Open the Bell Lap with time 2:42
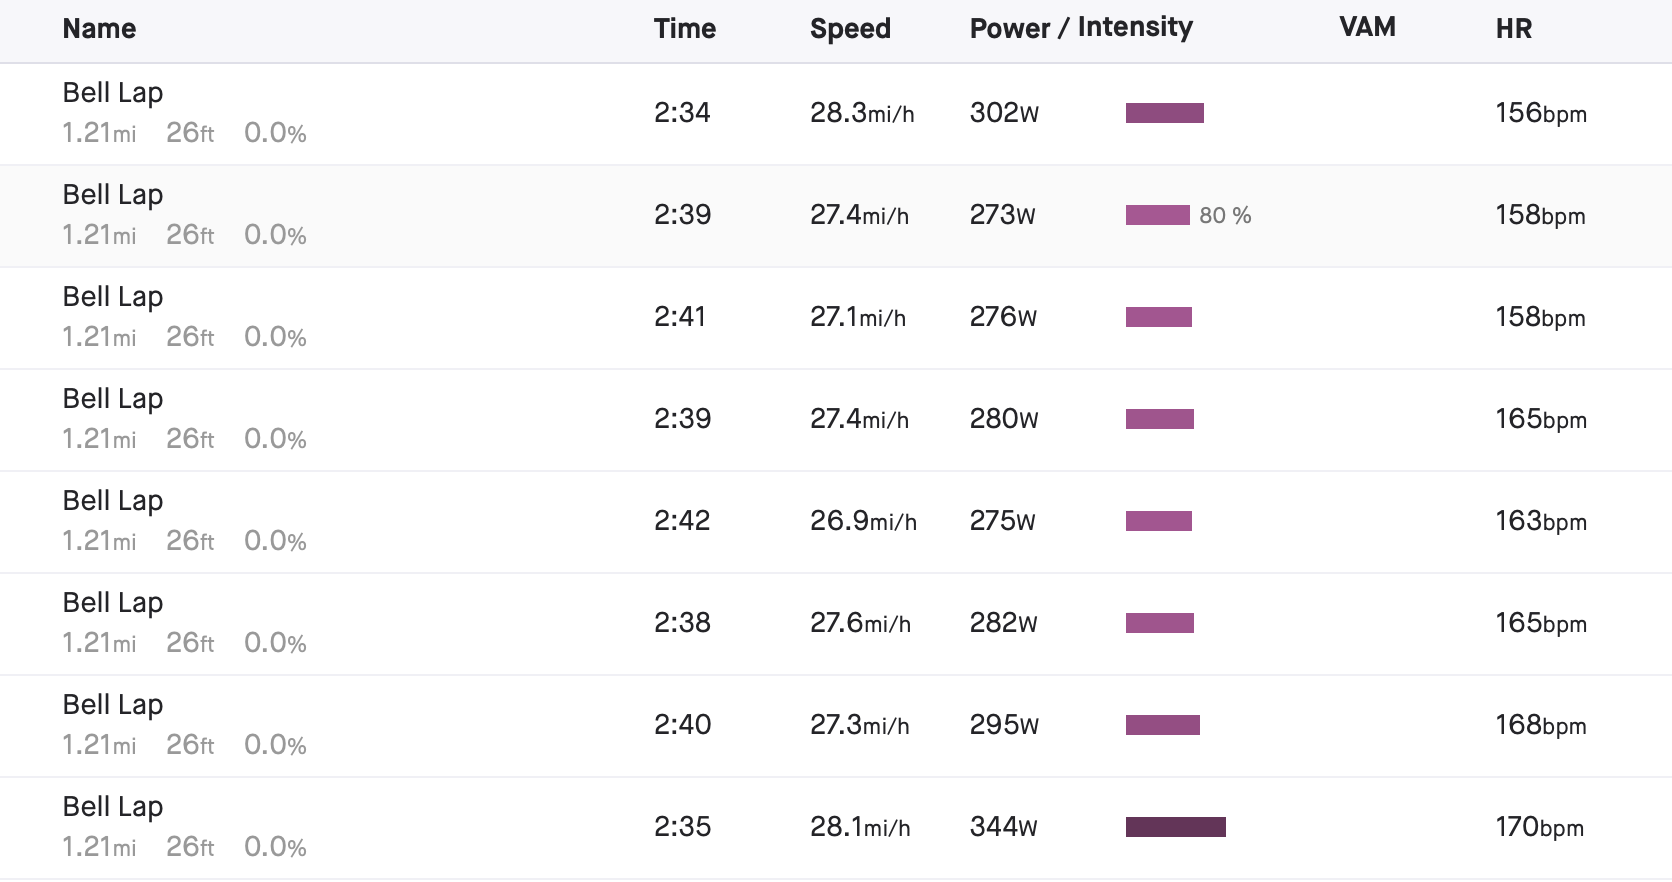Image resolution: width=1672 pixels, height=882 pixels. 836,522
